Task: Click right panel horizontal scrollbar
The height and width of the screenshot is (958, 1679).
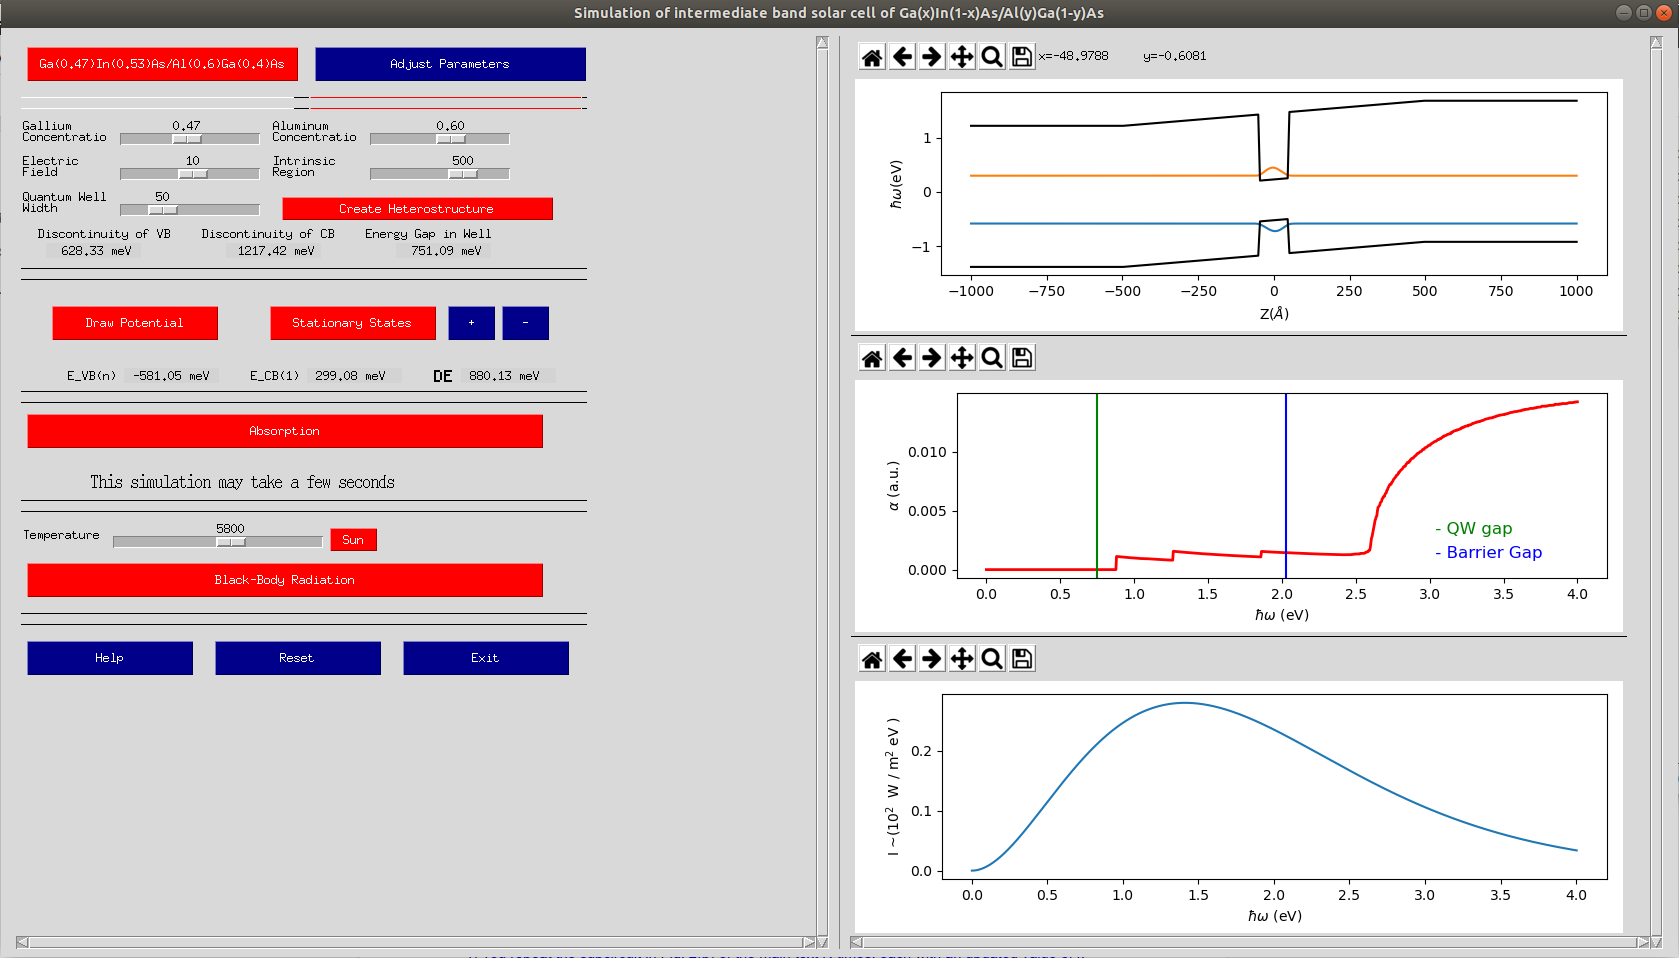Action: pyautogui.click(x=1250, y=942)
